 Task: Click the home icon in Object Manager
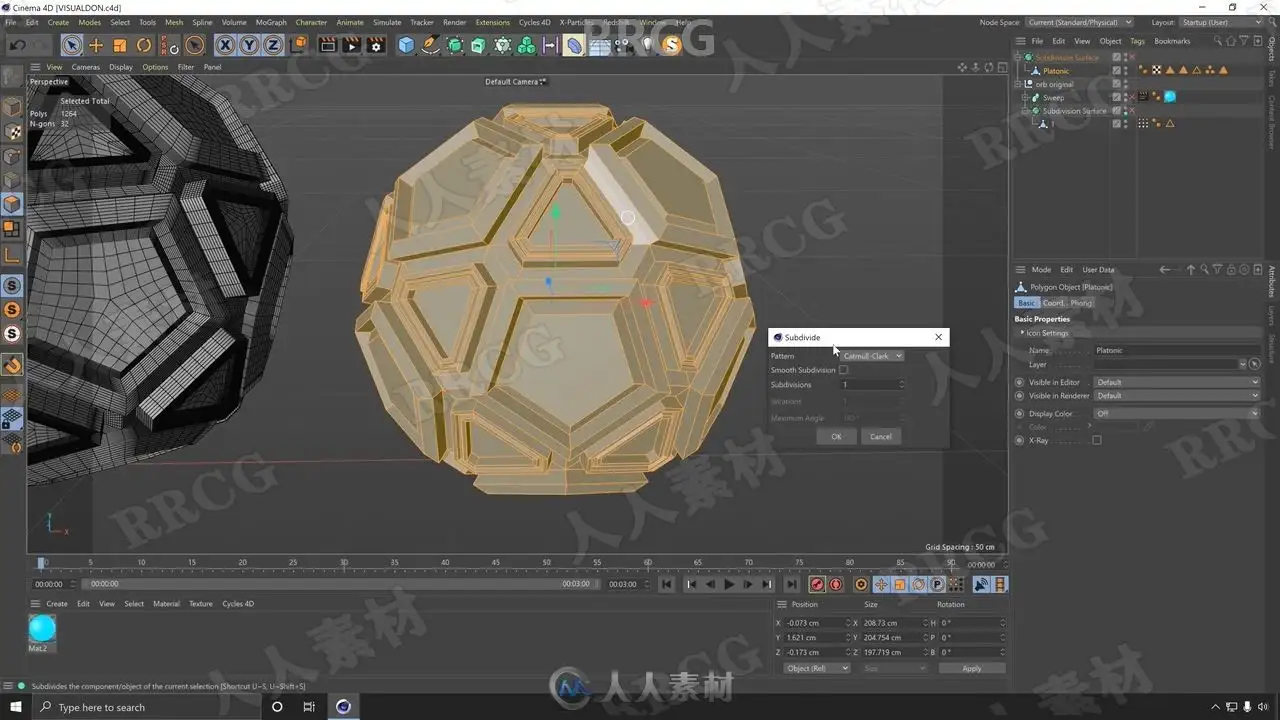point(1230,41)
